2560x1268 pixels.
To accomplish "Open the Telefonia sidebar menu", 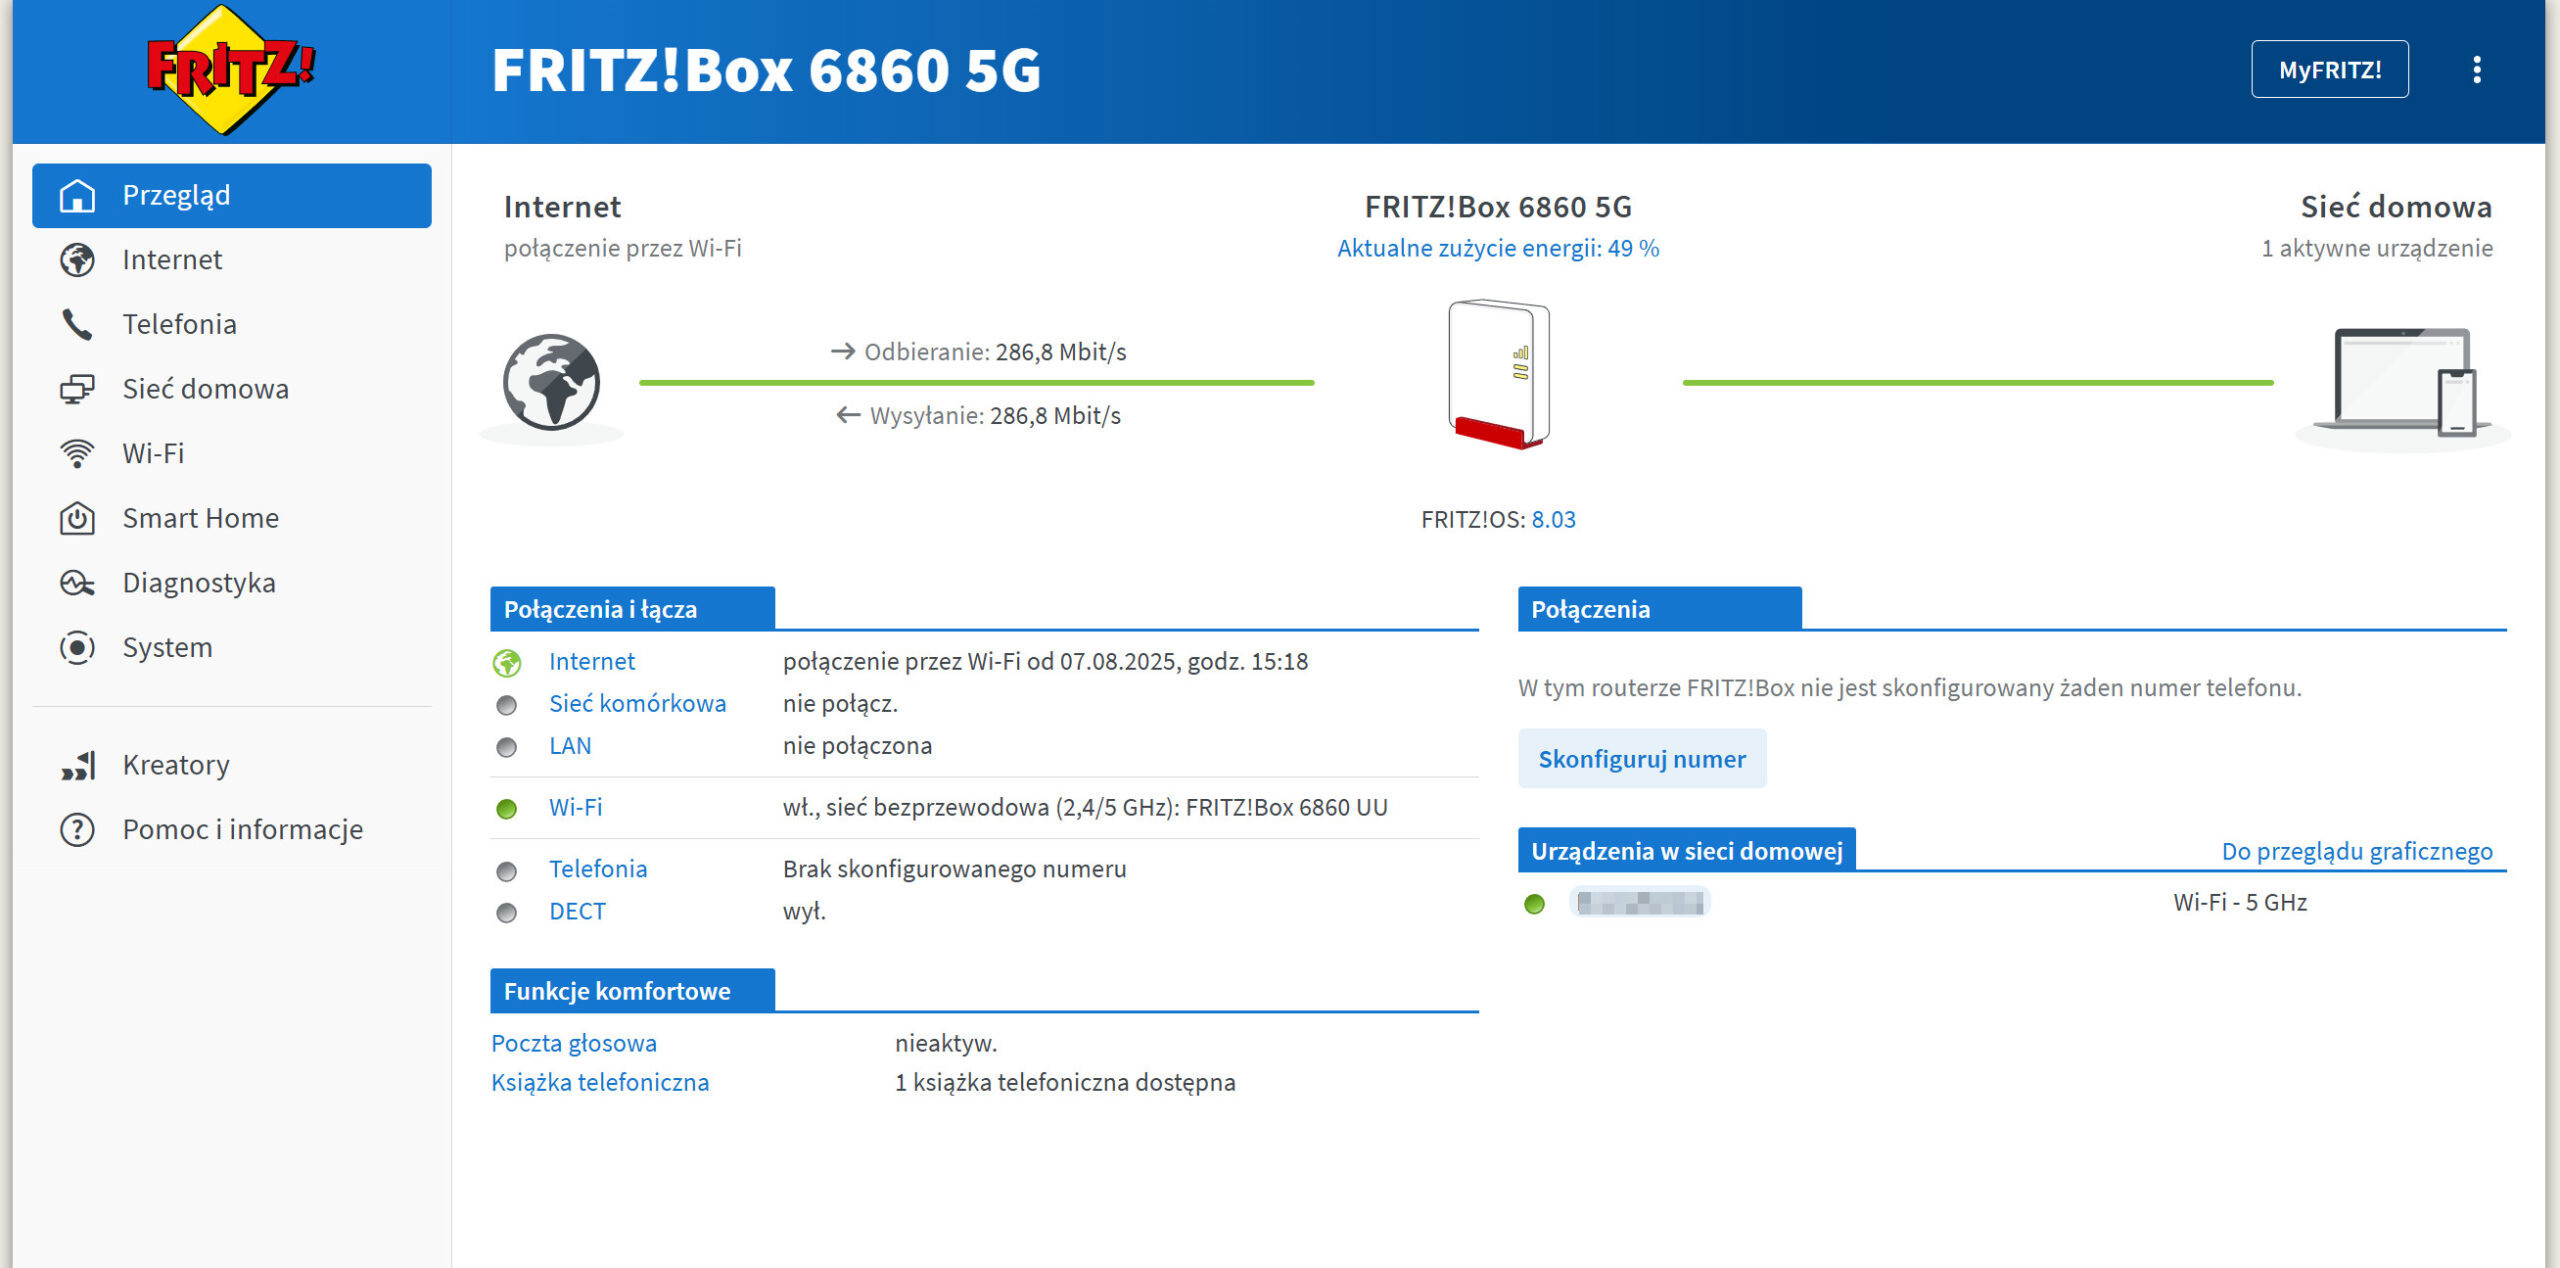I will [232, 325].
